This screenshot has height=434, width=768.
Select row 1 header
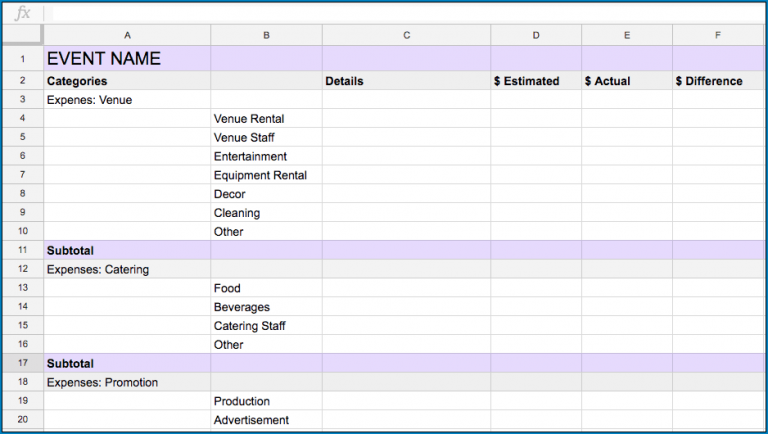coord(22,59)
